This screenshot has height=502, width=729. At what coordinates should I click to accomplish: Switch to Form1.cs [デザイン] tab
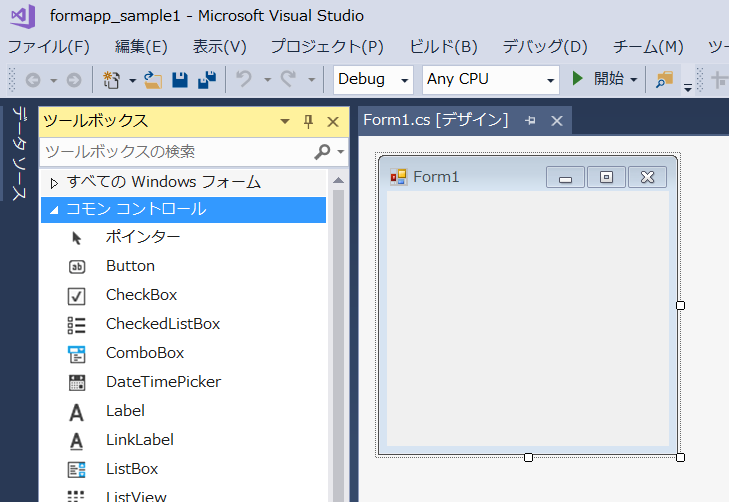tap(436, 120)
